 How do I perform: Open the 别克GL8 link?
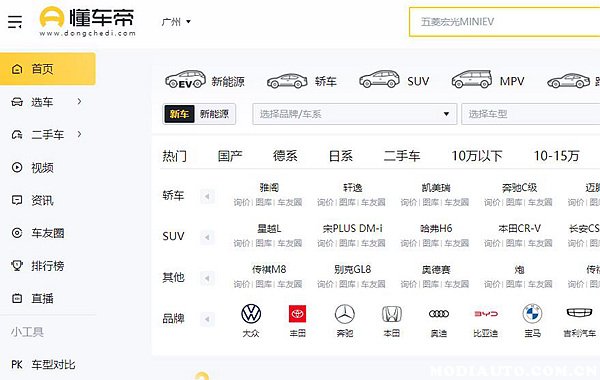[352, 269]
